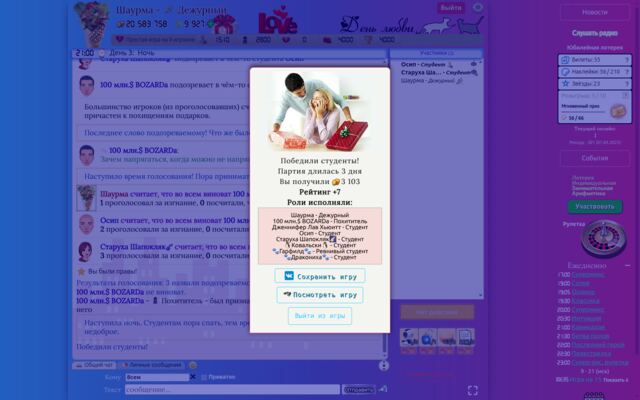Collapse the 'Ежедневно' section with minus
640x400 pixels.
(627, 266)
